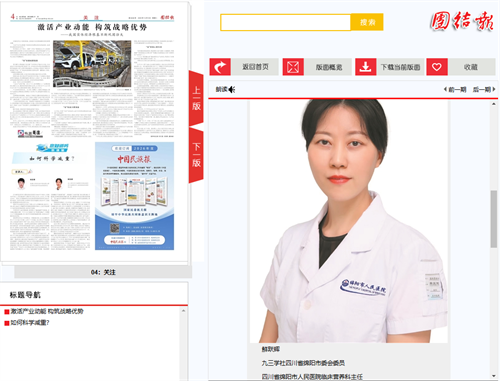This screenshot has height=381, width=500.
Task: Click the 朗读 read-aloud speaker icon
Action: (x=232, y=89)
